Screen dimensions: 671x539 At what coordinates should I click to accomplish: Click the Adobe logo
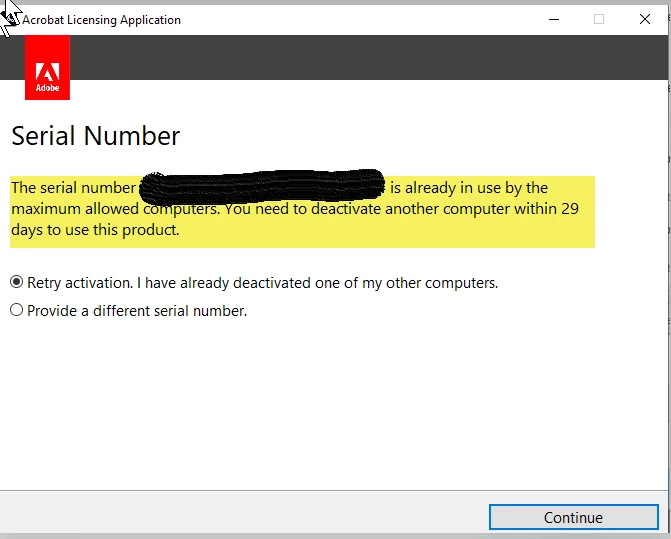(47, 68)
